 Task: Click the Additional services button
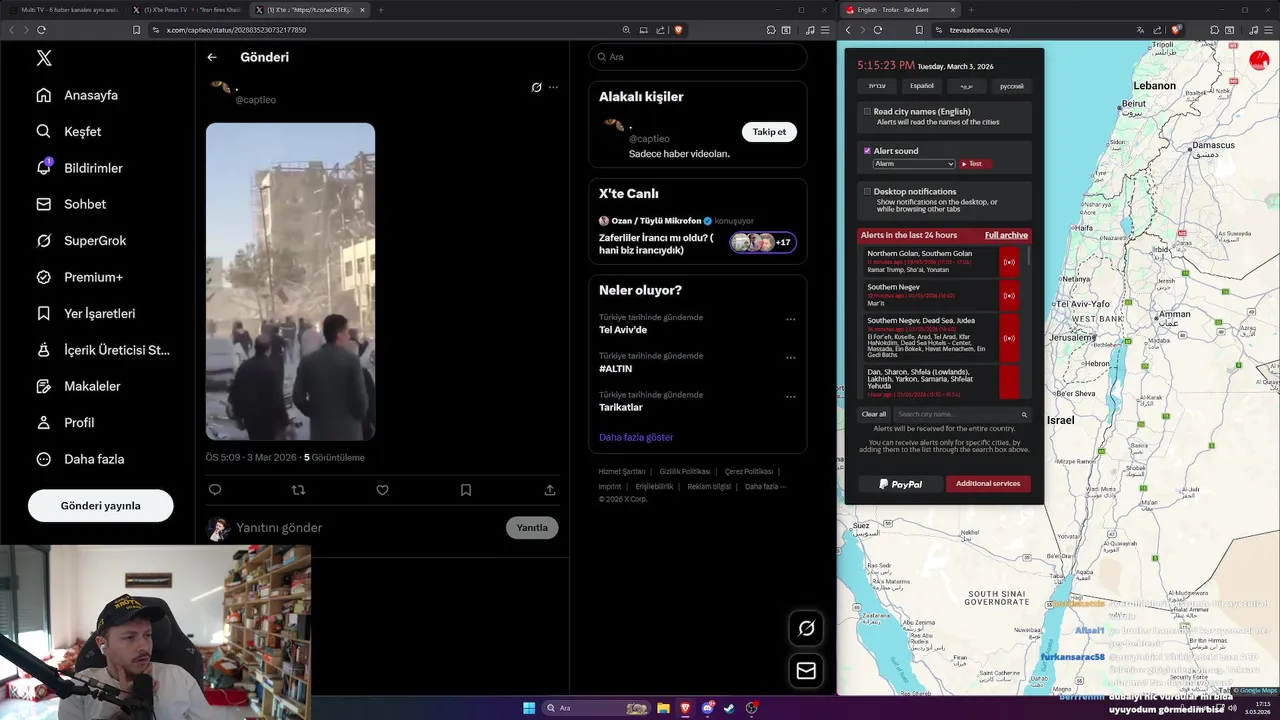point(988,484)
